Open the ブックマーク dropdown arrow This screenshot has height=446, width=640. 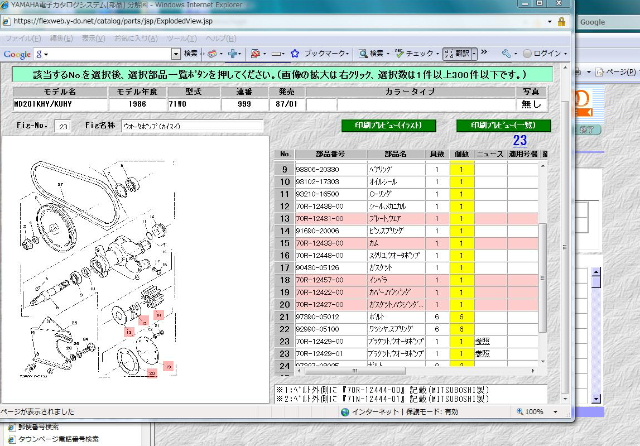point(347,54)
